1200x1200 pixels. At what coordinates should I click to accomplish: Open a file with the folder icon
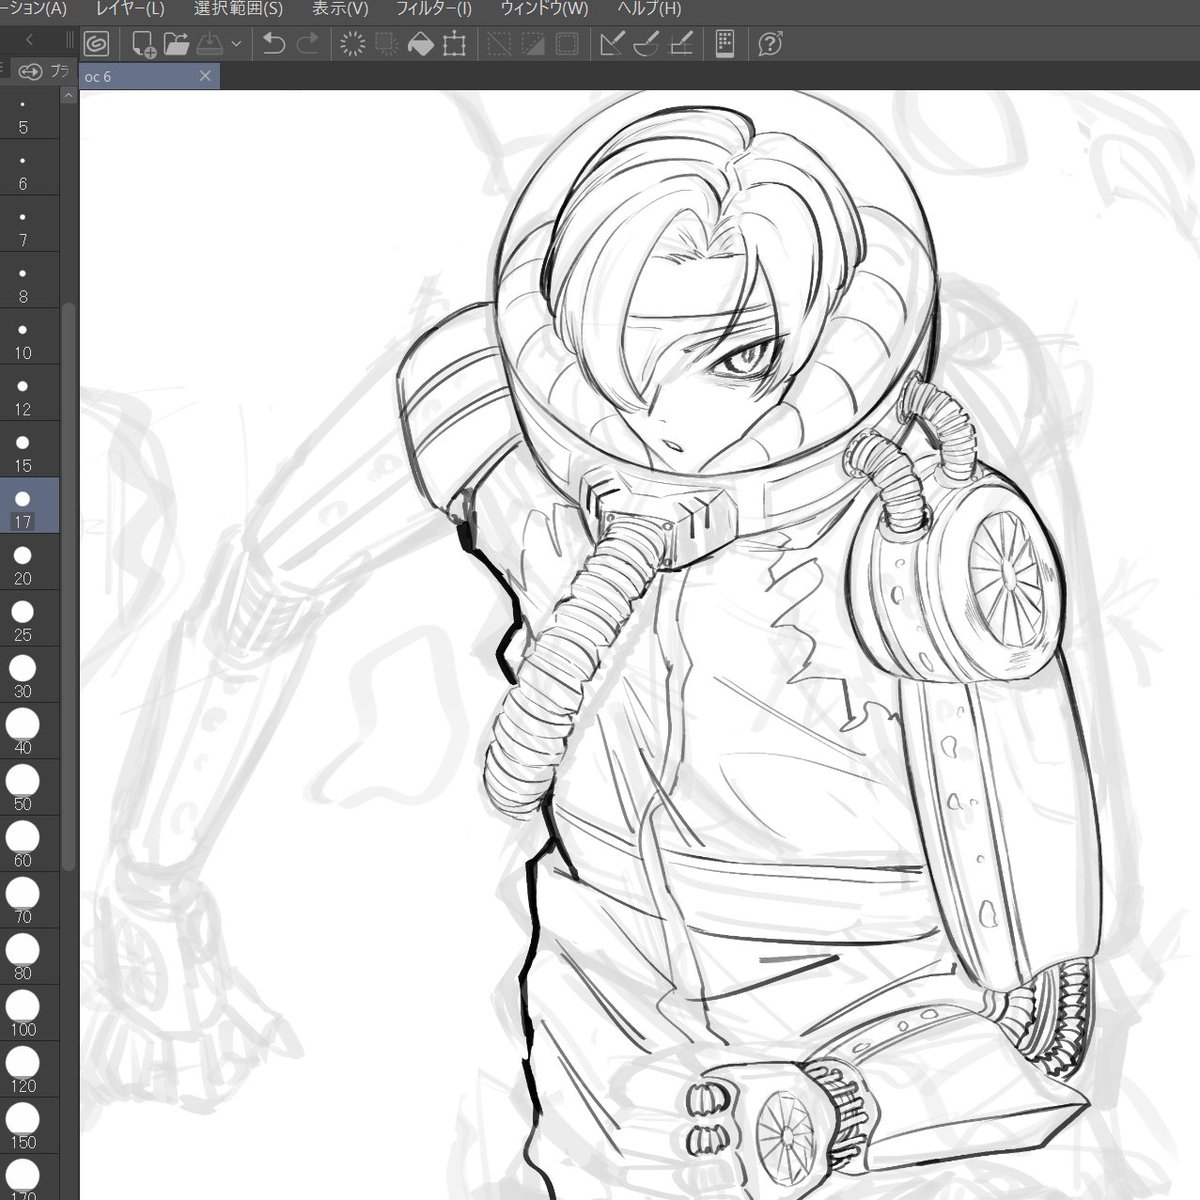[x=176, y=44]
